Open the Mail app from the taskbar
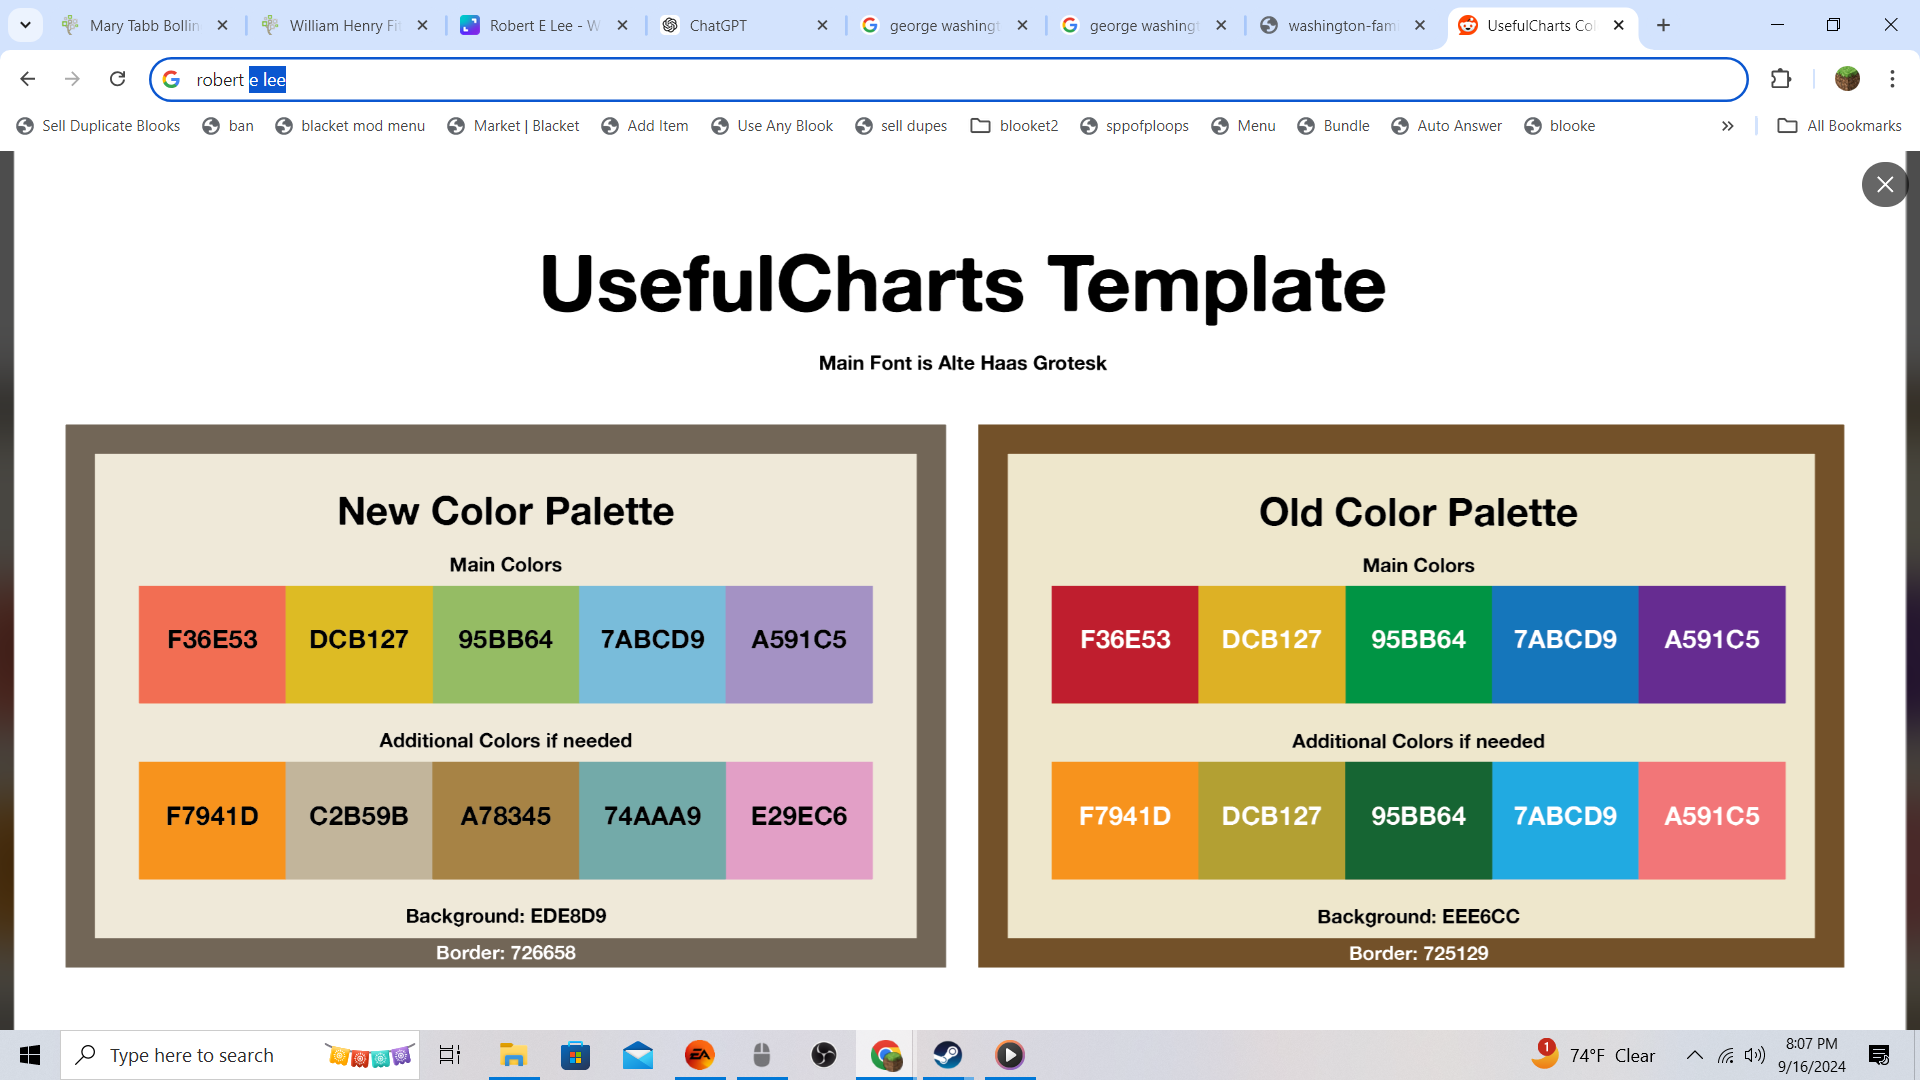 (637, 1055)
